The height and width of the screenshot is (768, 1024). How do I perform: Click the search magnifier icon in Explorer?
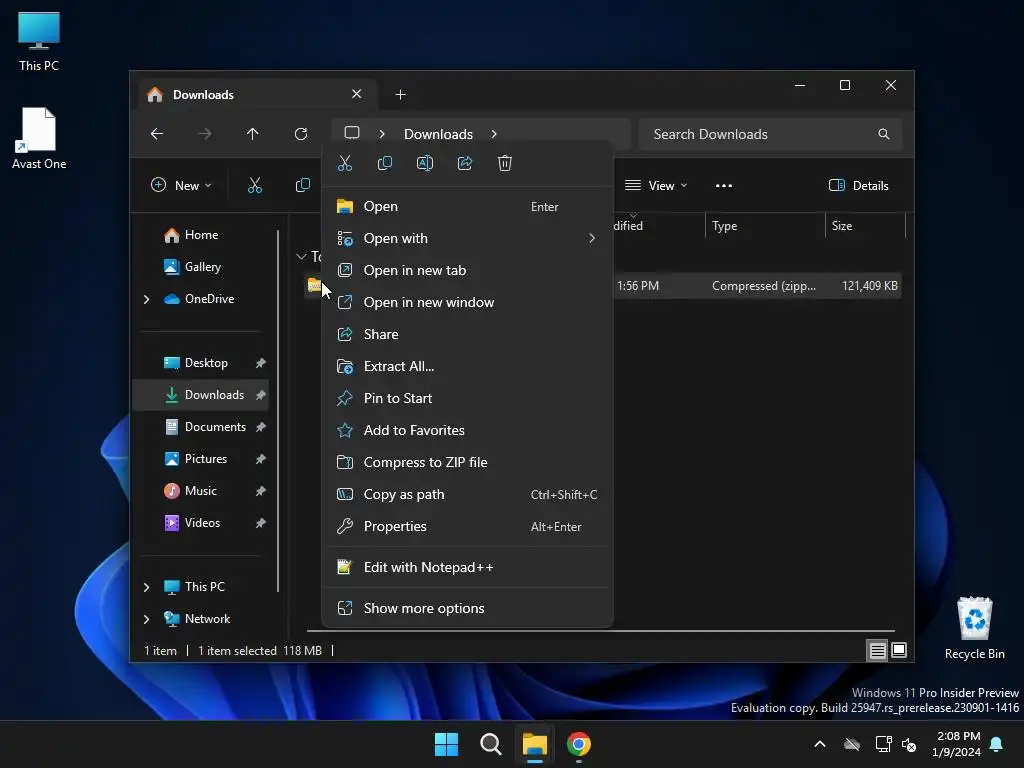(x=884, y=134)
